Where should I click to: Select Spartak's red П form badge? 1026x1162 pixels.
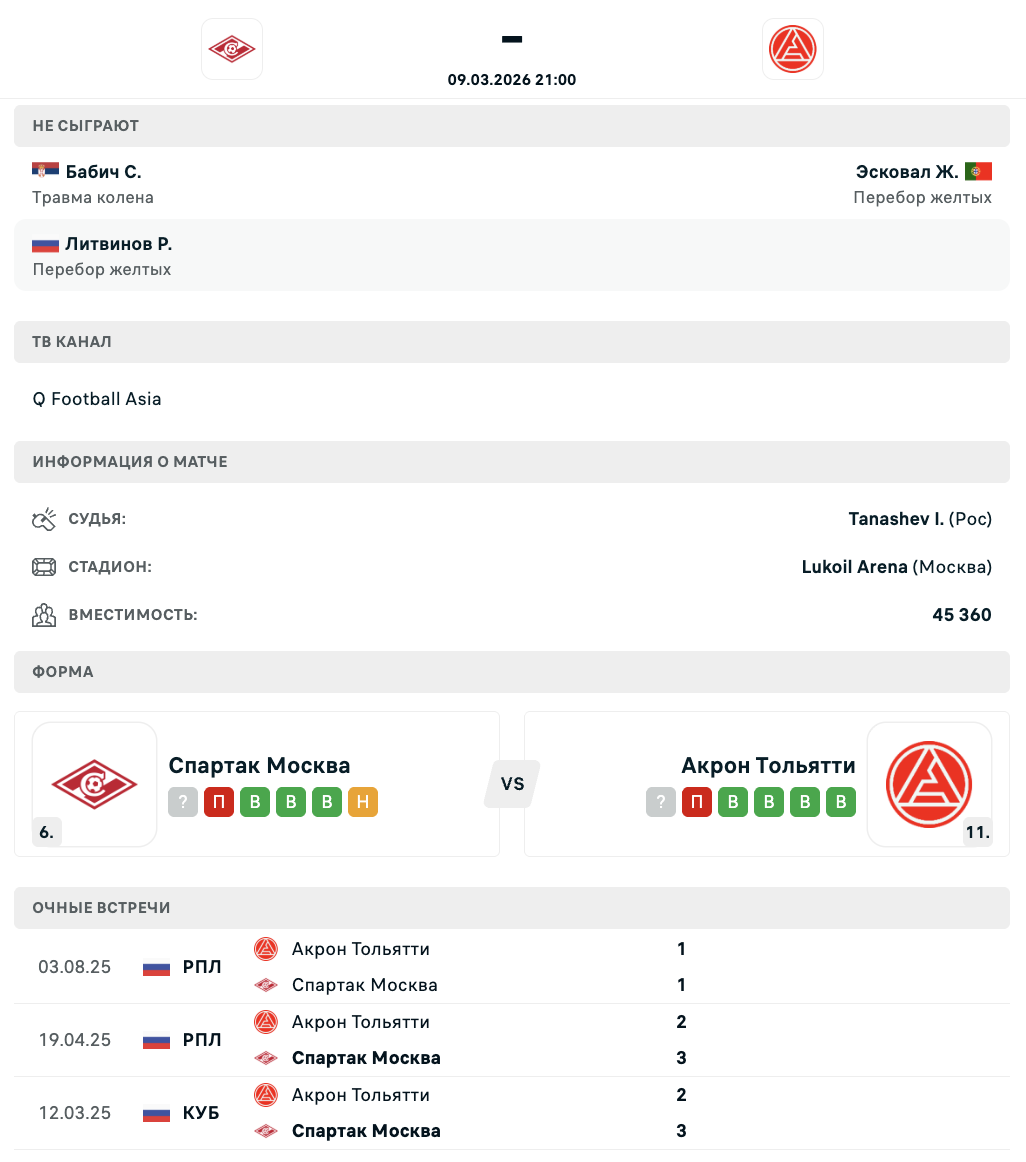pos(219,802)
